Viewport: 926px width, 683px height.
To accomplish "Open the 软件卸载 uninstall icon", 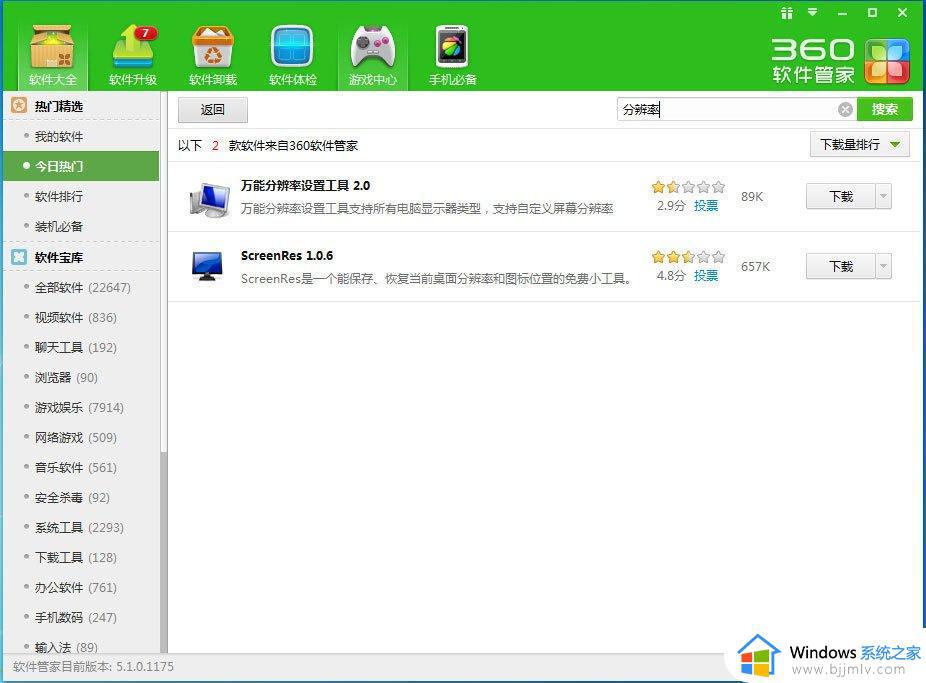I will [x=213, y=55].
